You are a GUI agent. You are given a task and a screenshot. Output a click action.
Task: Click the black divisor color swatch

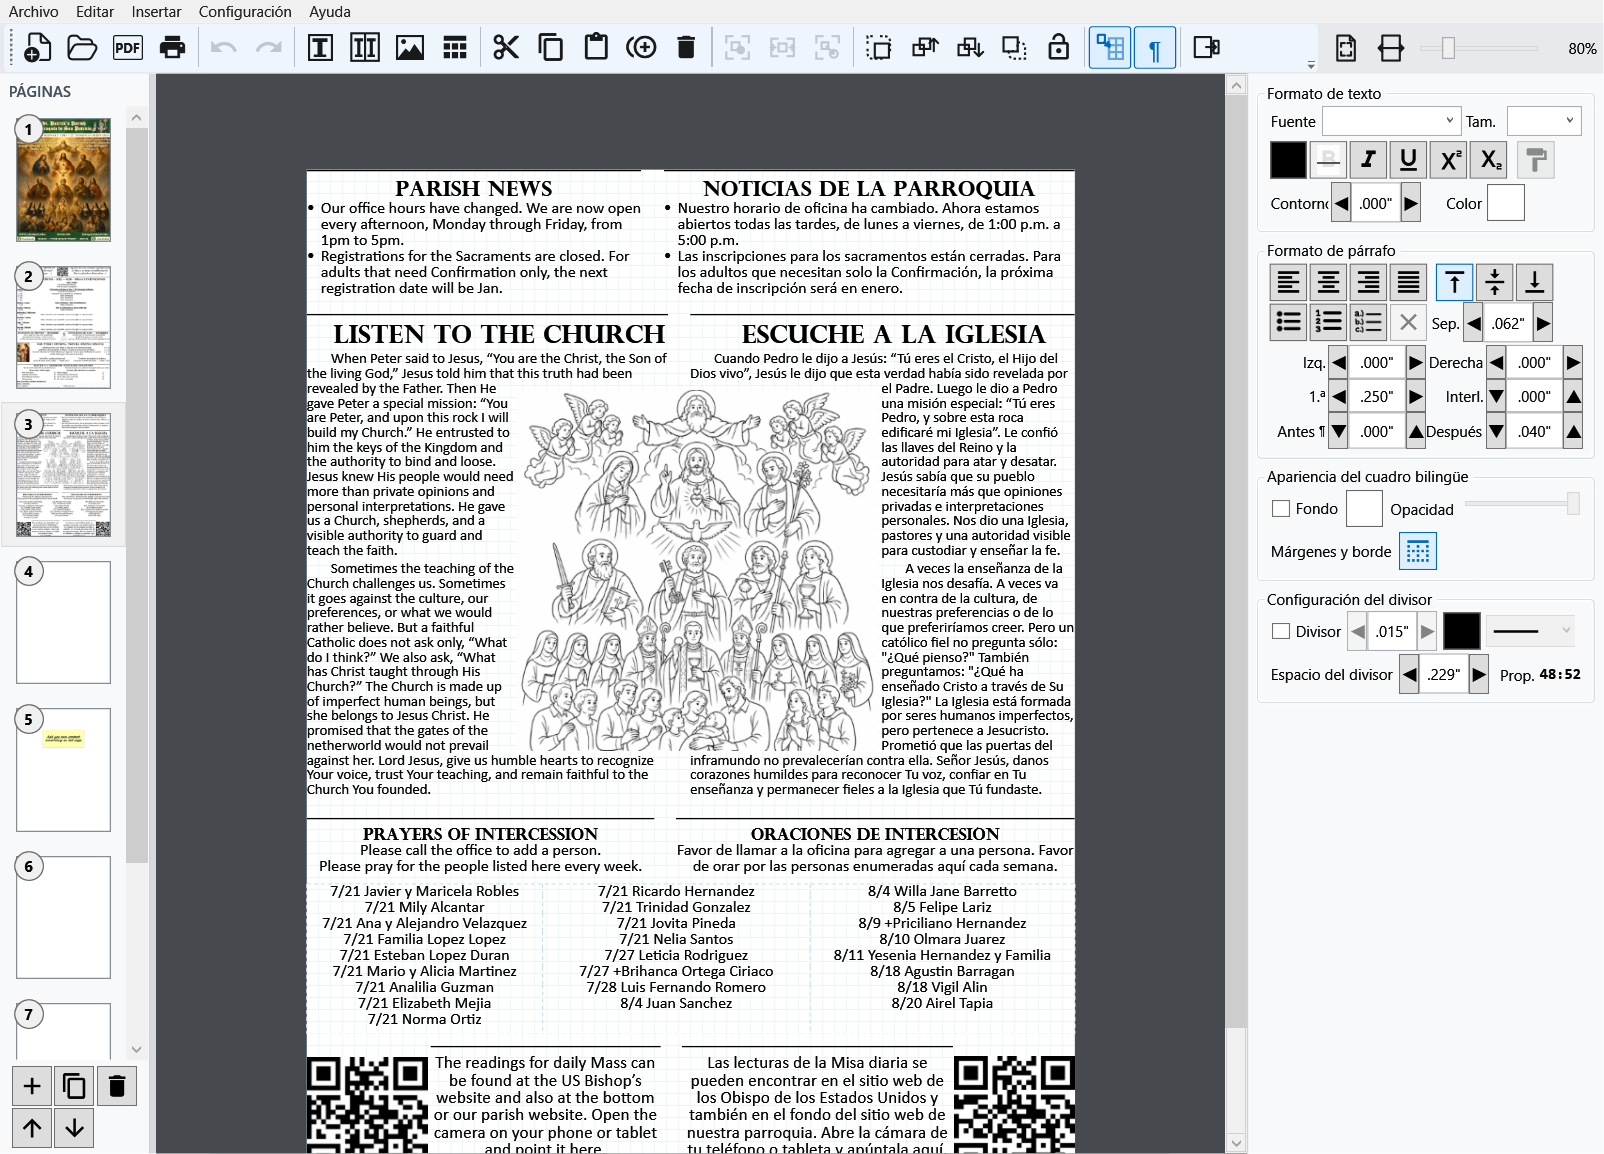[x=1461, y=631]
